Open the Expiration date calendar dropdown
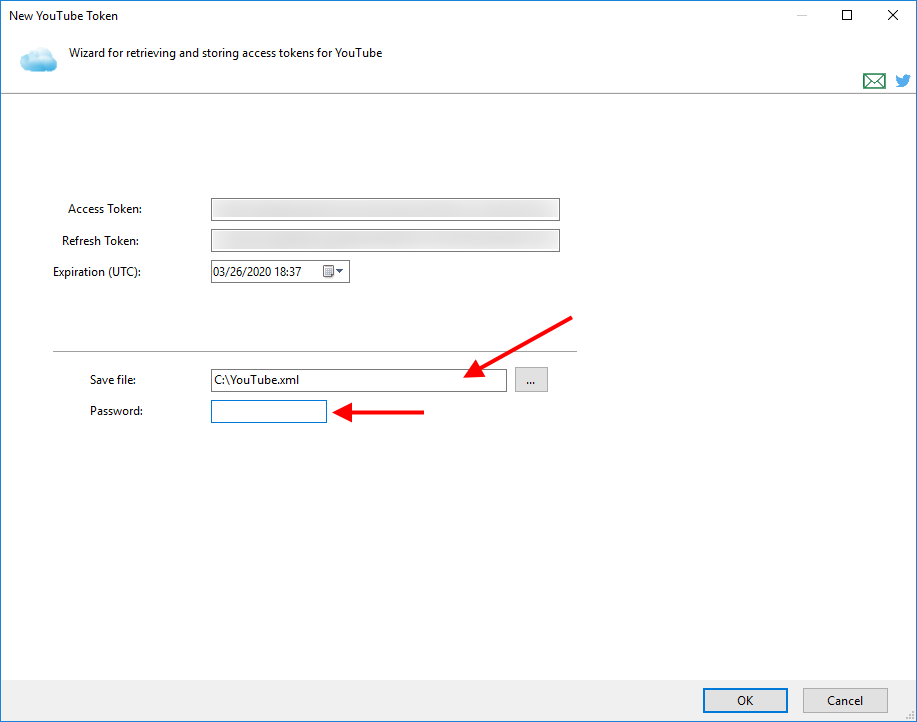Viewport: 917px width, 722px height. 334,271
